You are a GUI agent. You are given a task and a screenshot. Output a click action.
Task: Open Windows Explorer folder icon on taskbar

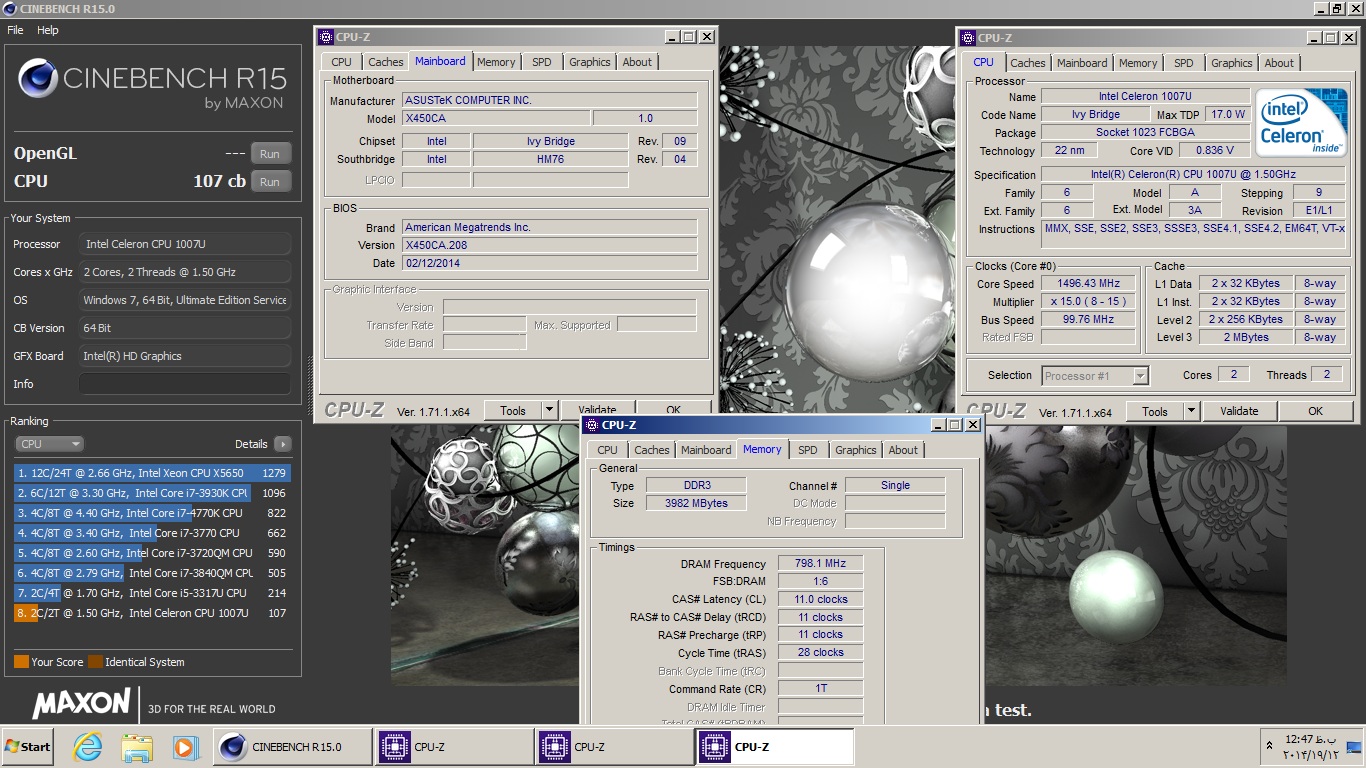(136, 746)
